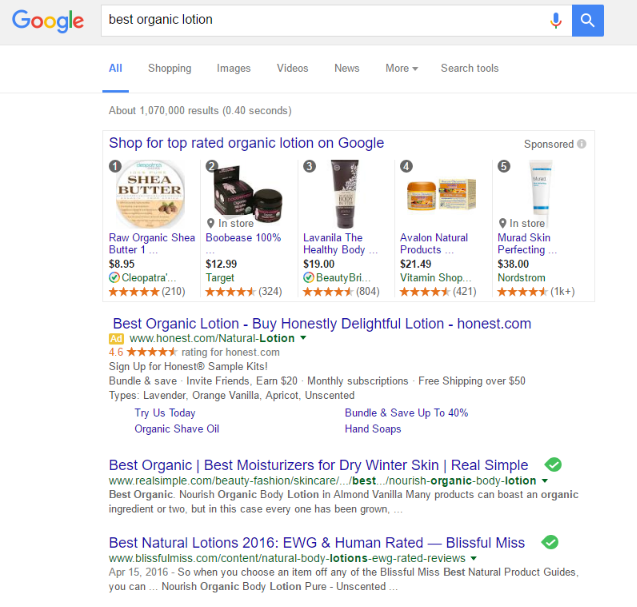Click the Boobease jar product image

pos(247,193)
